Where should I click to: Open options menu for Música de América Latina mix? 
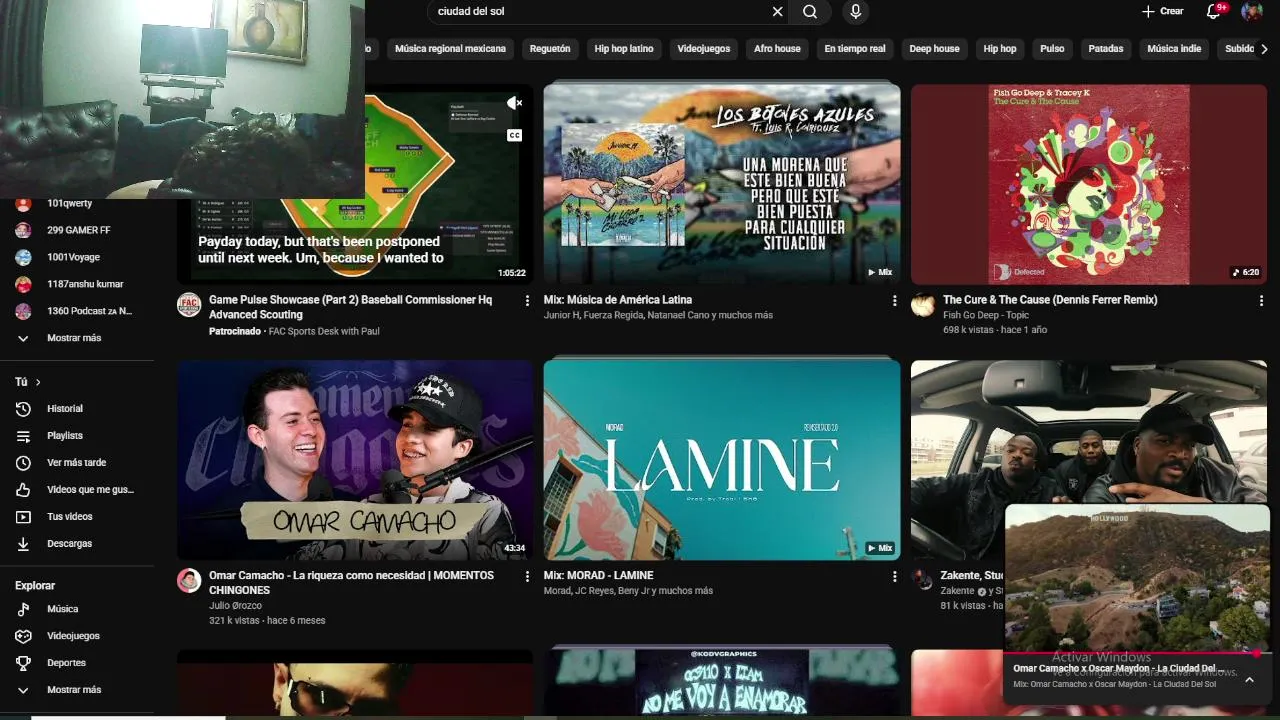(x=894, y=300)
